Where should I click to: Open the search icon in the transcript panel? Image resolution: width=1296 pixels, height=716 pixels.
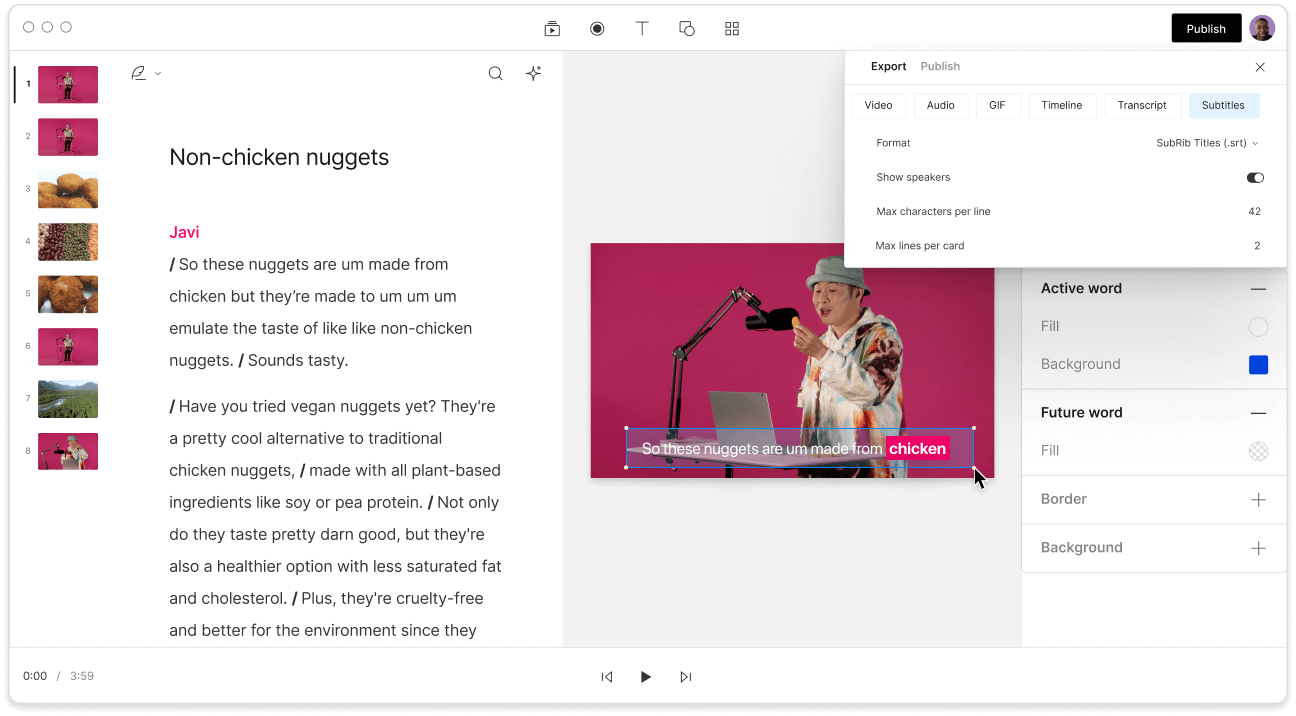tap(495, 73)
